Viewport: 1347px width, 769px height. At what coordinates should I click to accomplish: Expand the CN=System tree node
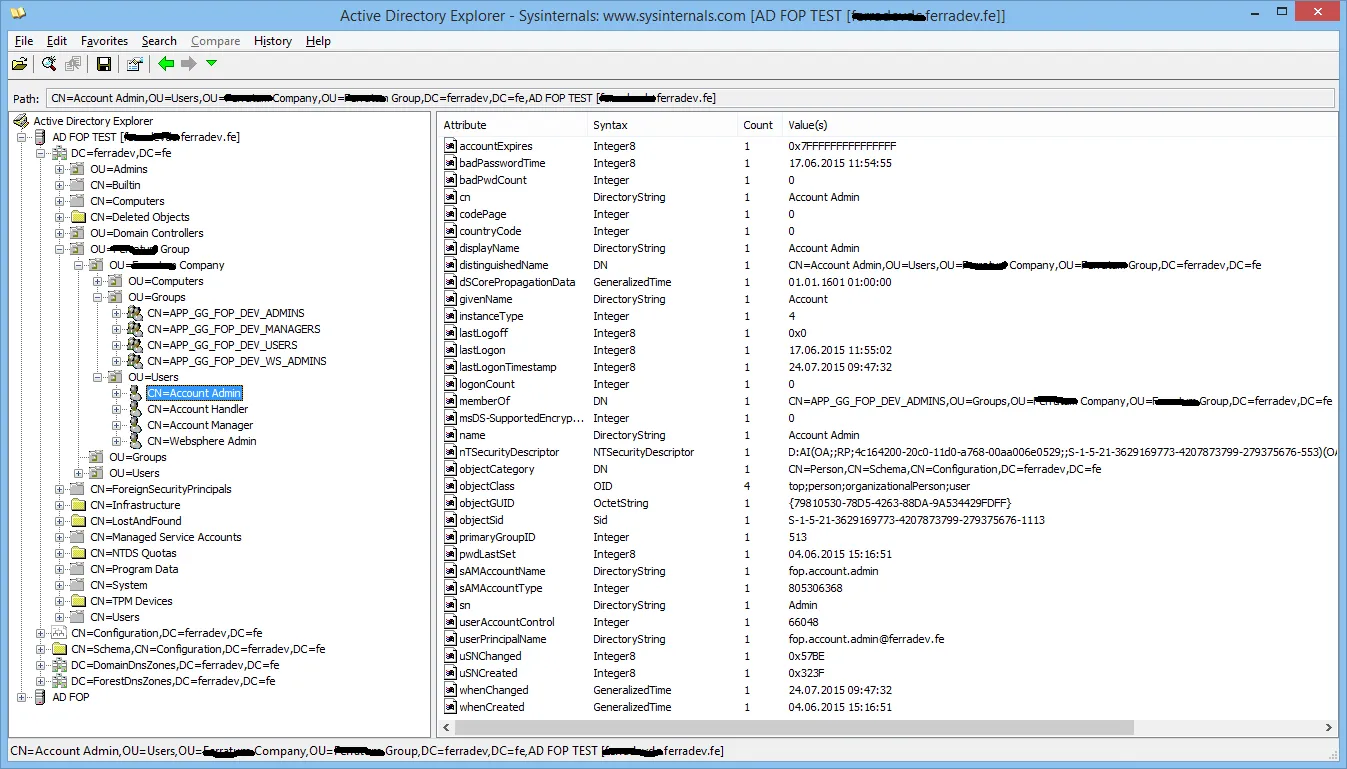click(60, 585)
